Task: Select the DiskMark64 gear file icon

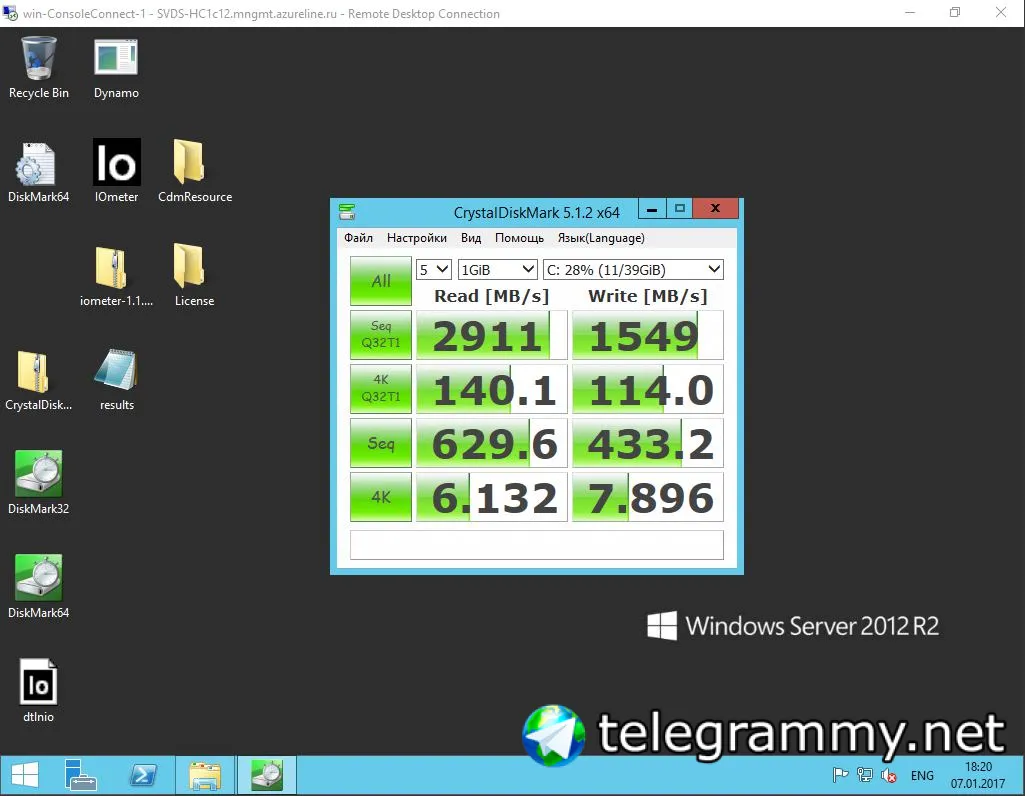Action: click(x=38, y=173)
